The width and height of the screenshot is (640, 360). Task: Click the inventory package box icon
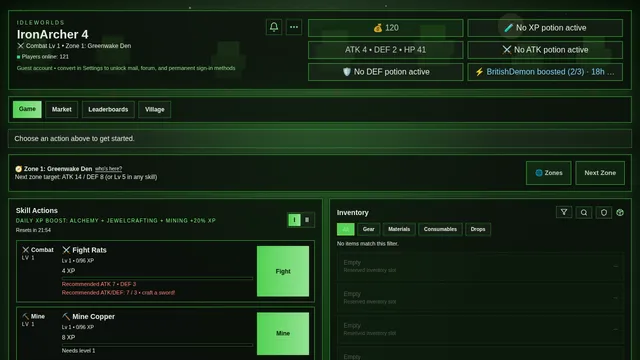click(620, 212)
